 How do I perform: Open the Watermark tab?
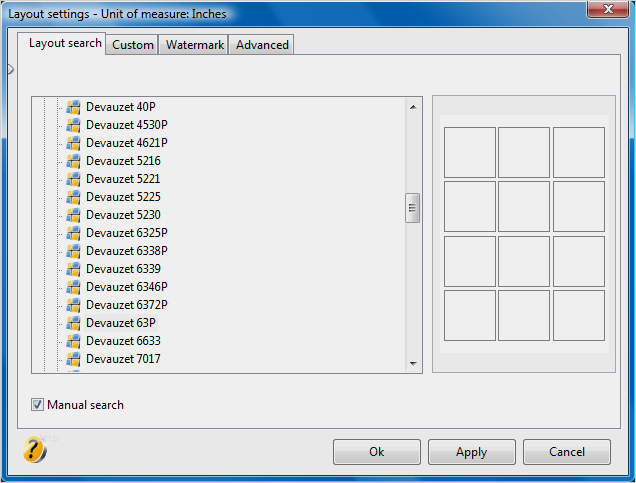point(194,45)
